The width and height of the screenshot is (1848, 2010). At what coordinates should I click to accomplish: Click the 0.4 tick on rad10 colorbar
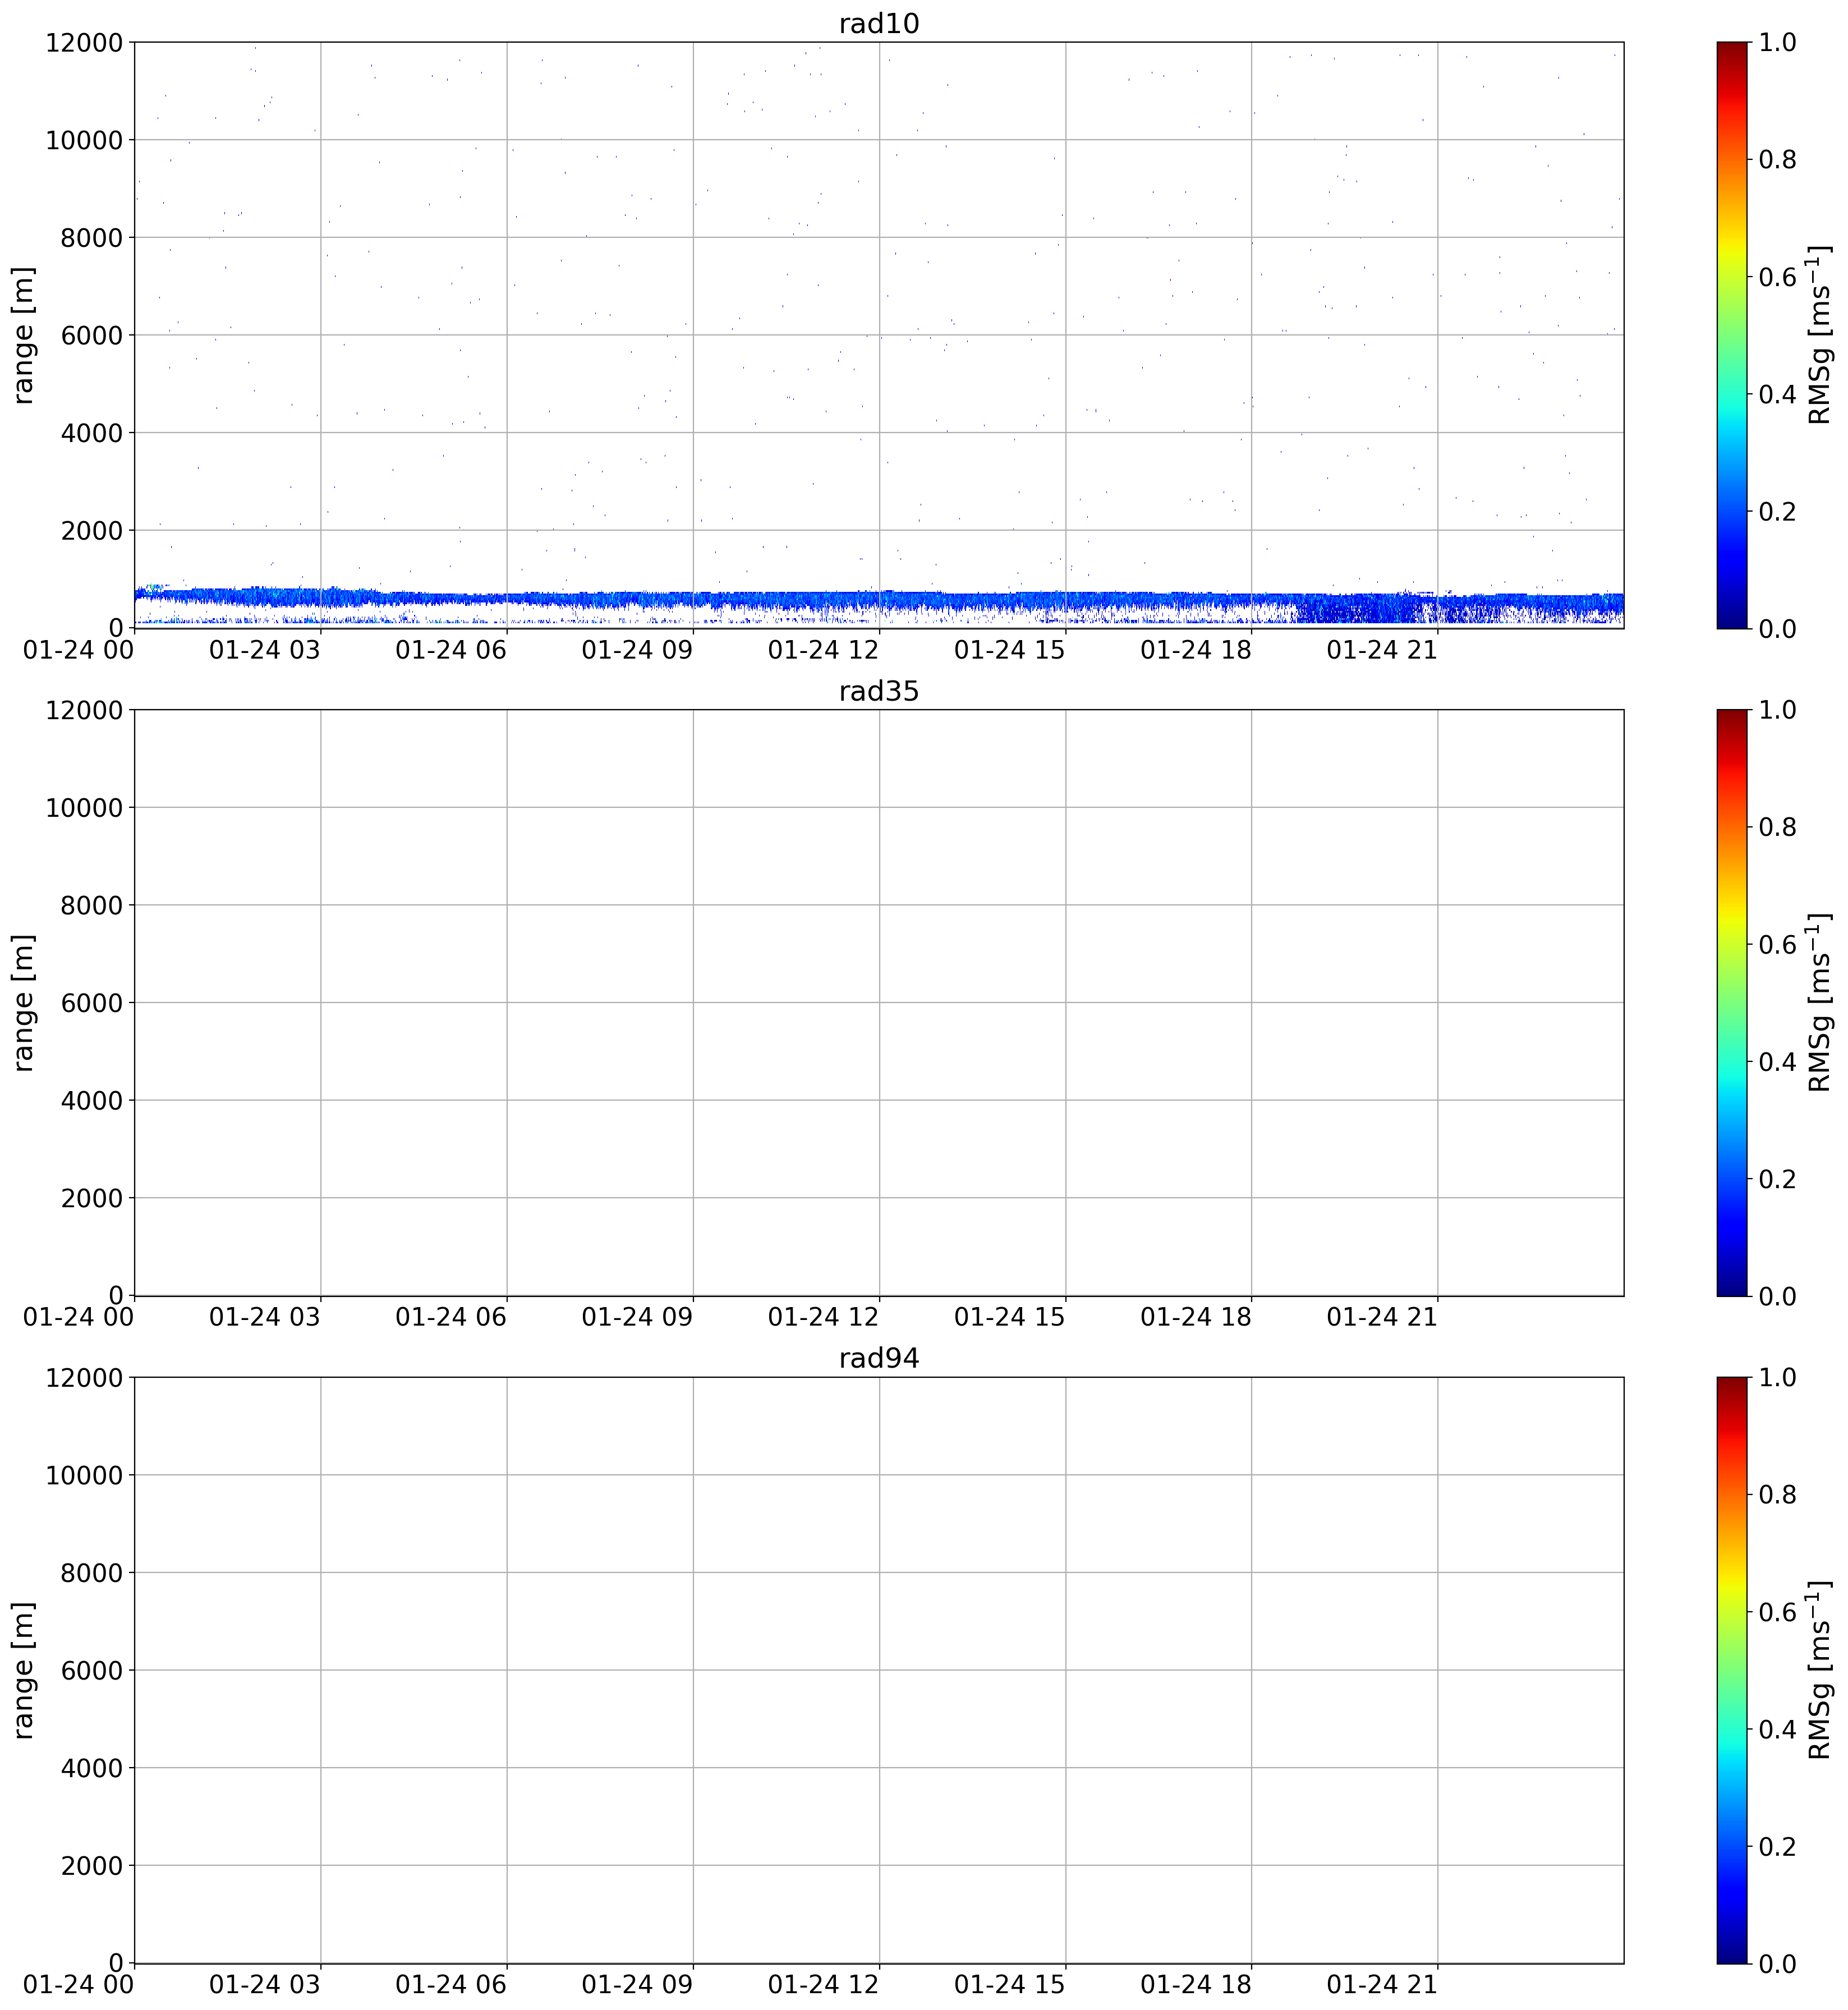click(x=1778, y=394)
